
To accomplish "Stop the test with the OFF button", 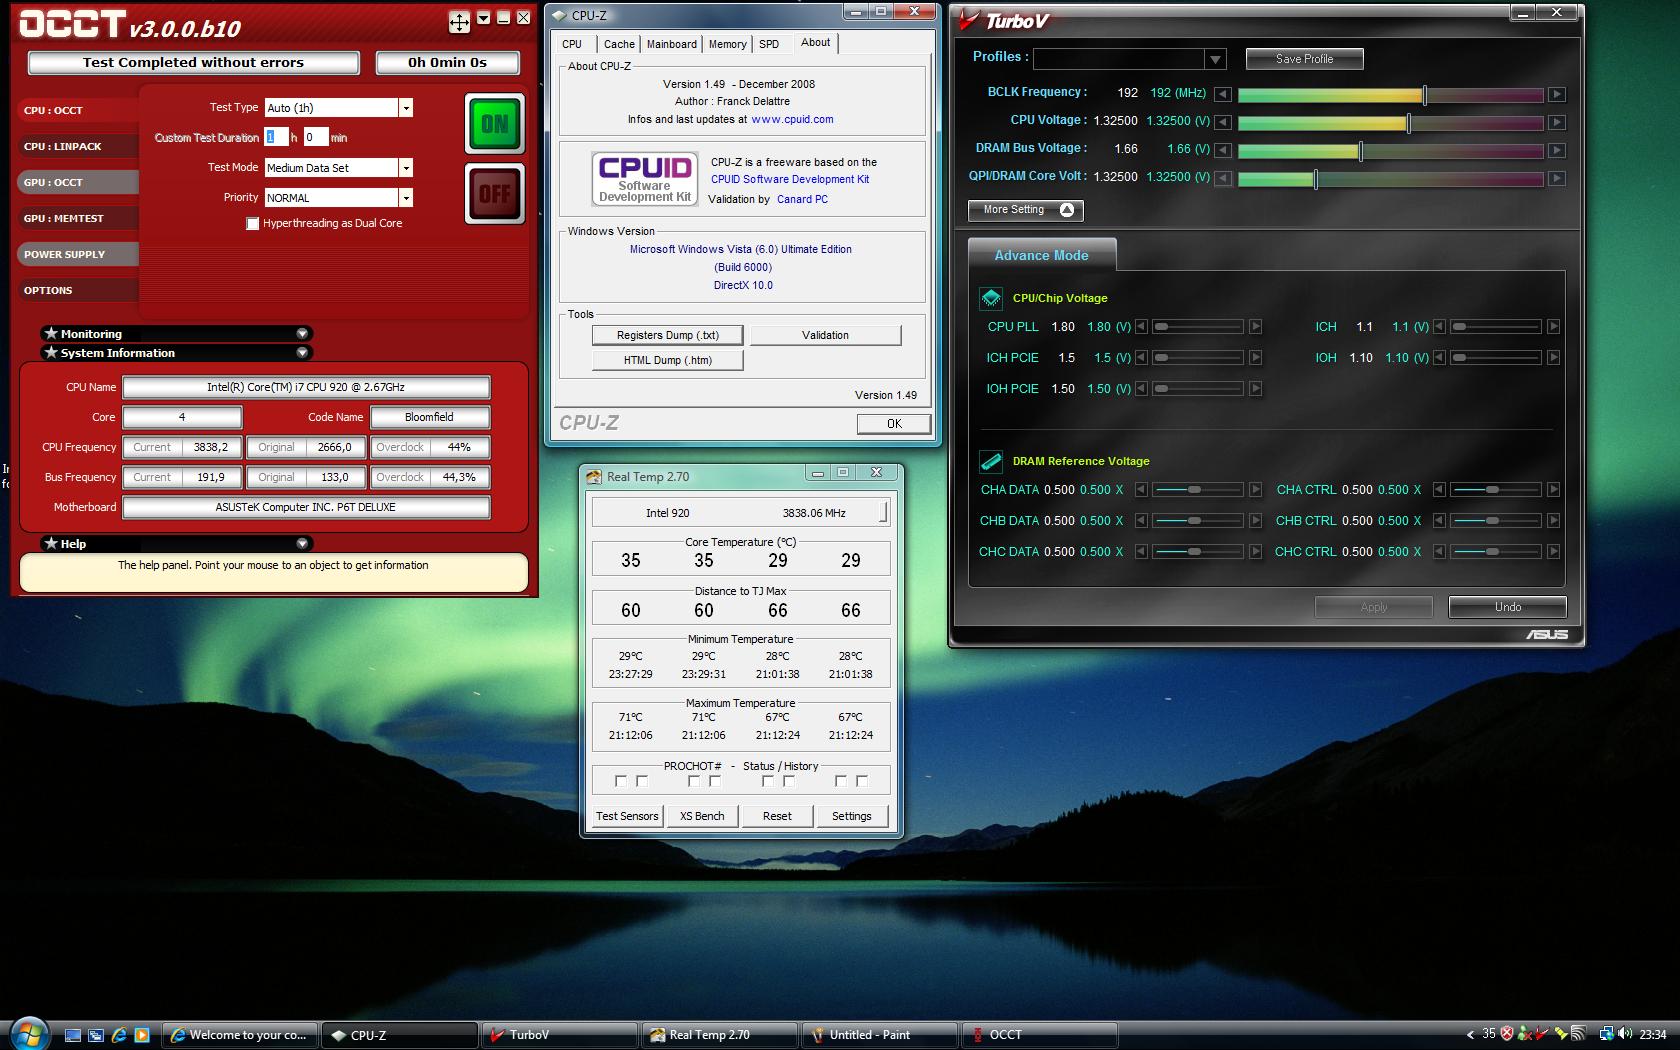I will pyautogui.click(x=495, y=194).
